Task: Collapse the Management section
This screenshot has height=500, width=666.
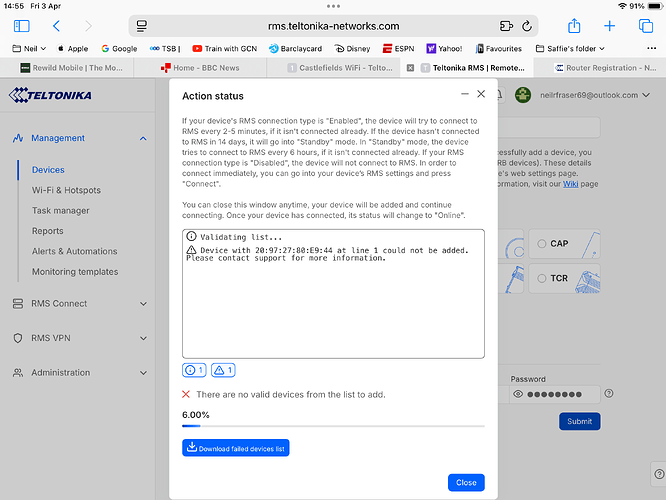Action: [x=143, y=138]
